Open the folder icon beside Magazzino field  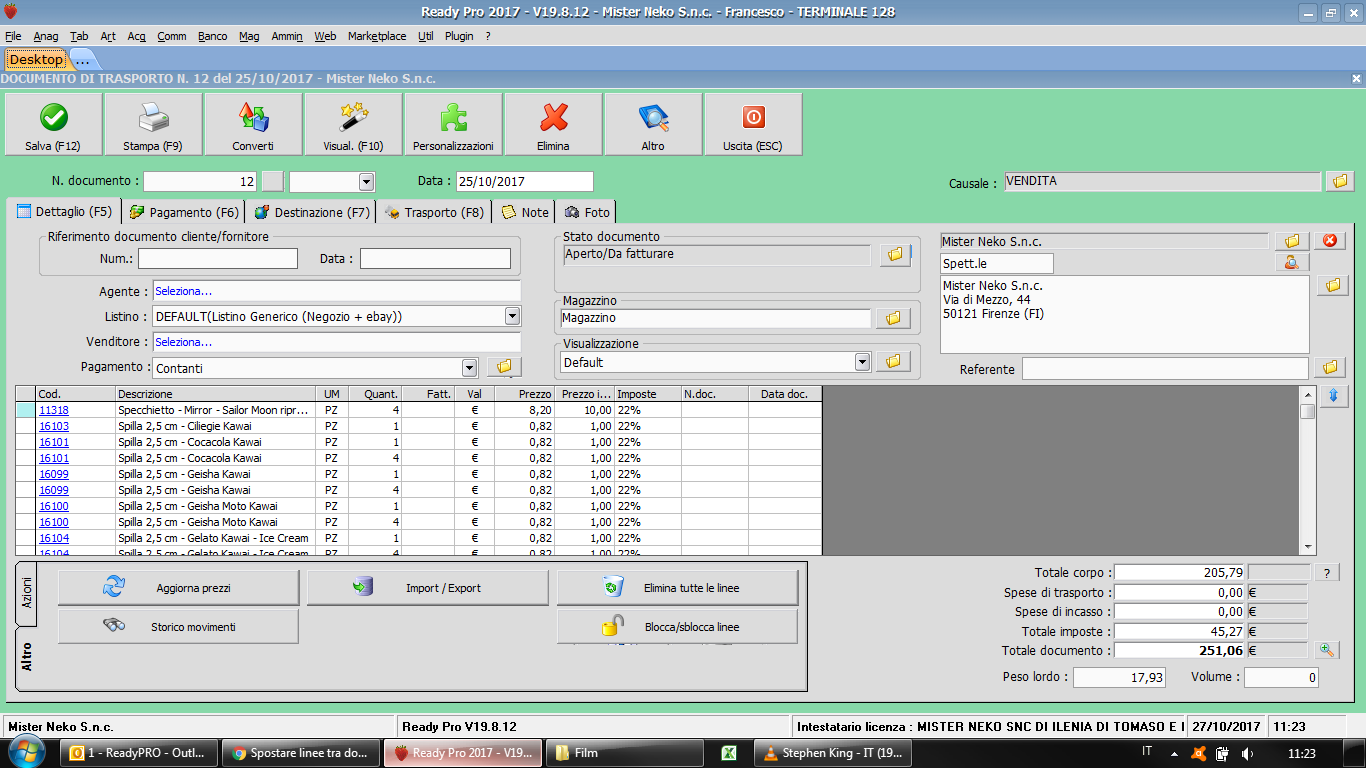pos(893,318)
